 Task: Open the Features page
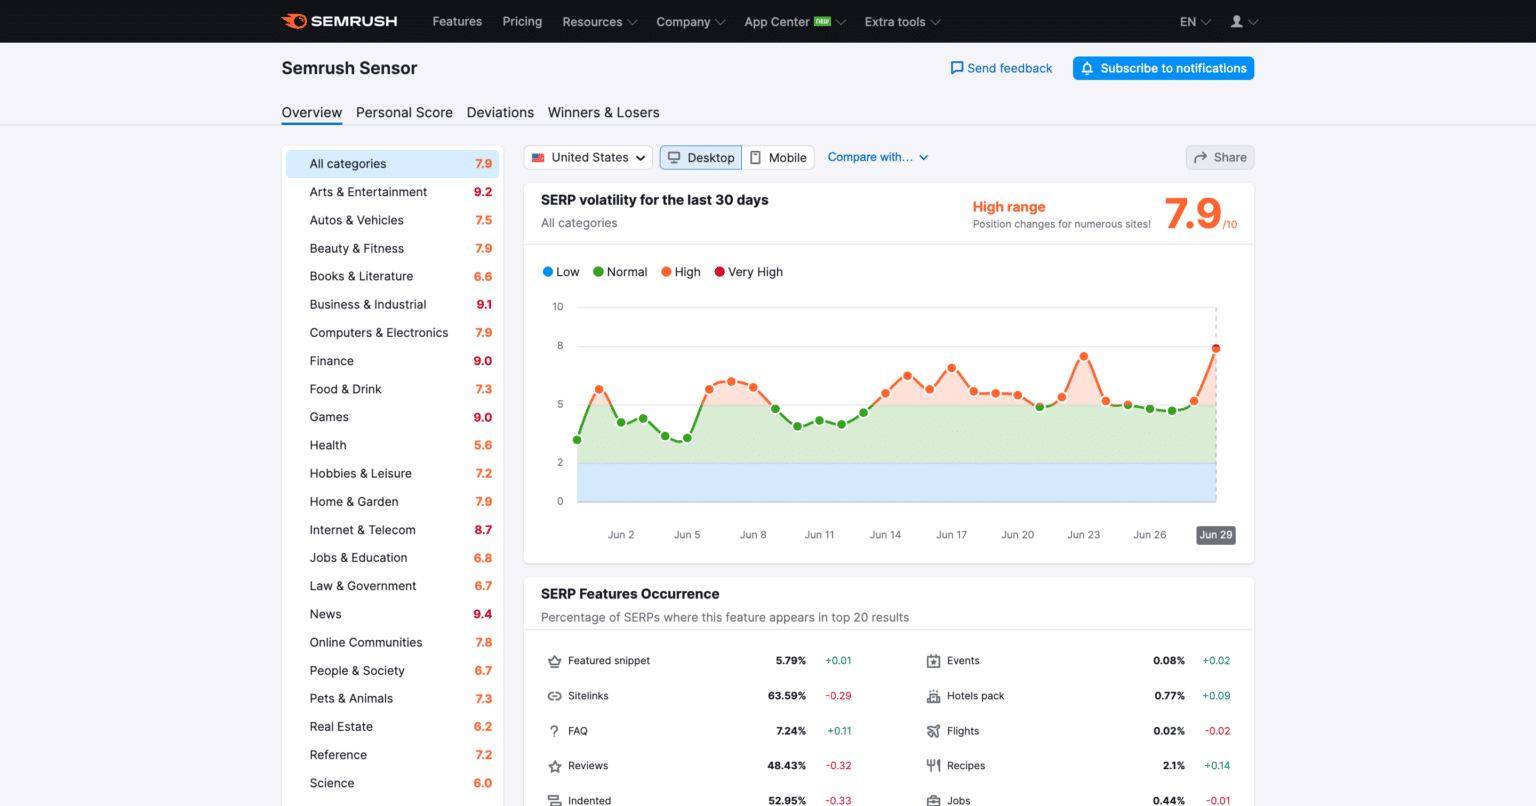coord(457,21)
